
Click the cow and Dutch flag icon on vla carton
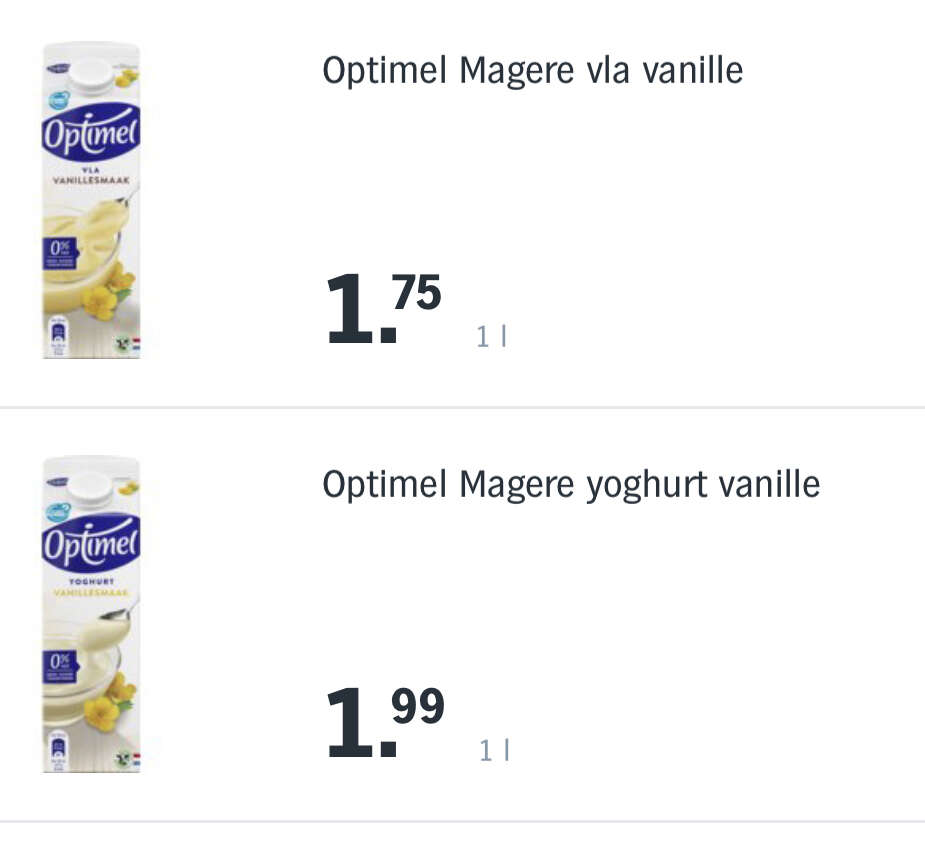click(x=128, y=344)
